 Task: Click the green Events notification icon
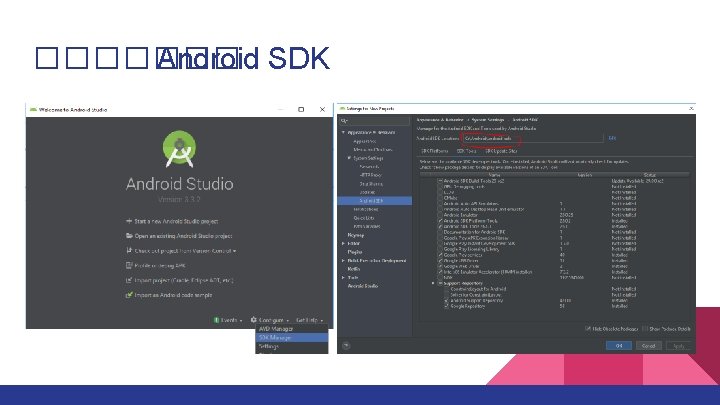point(216,320)
